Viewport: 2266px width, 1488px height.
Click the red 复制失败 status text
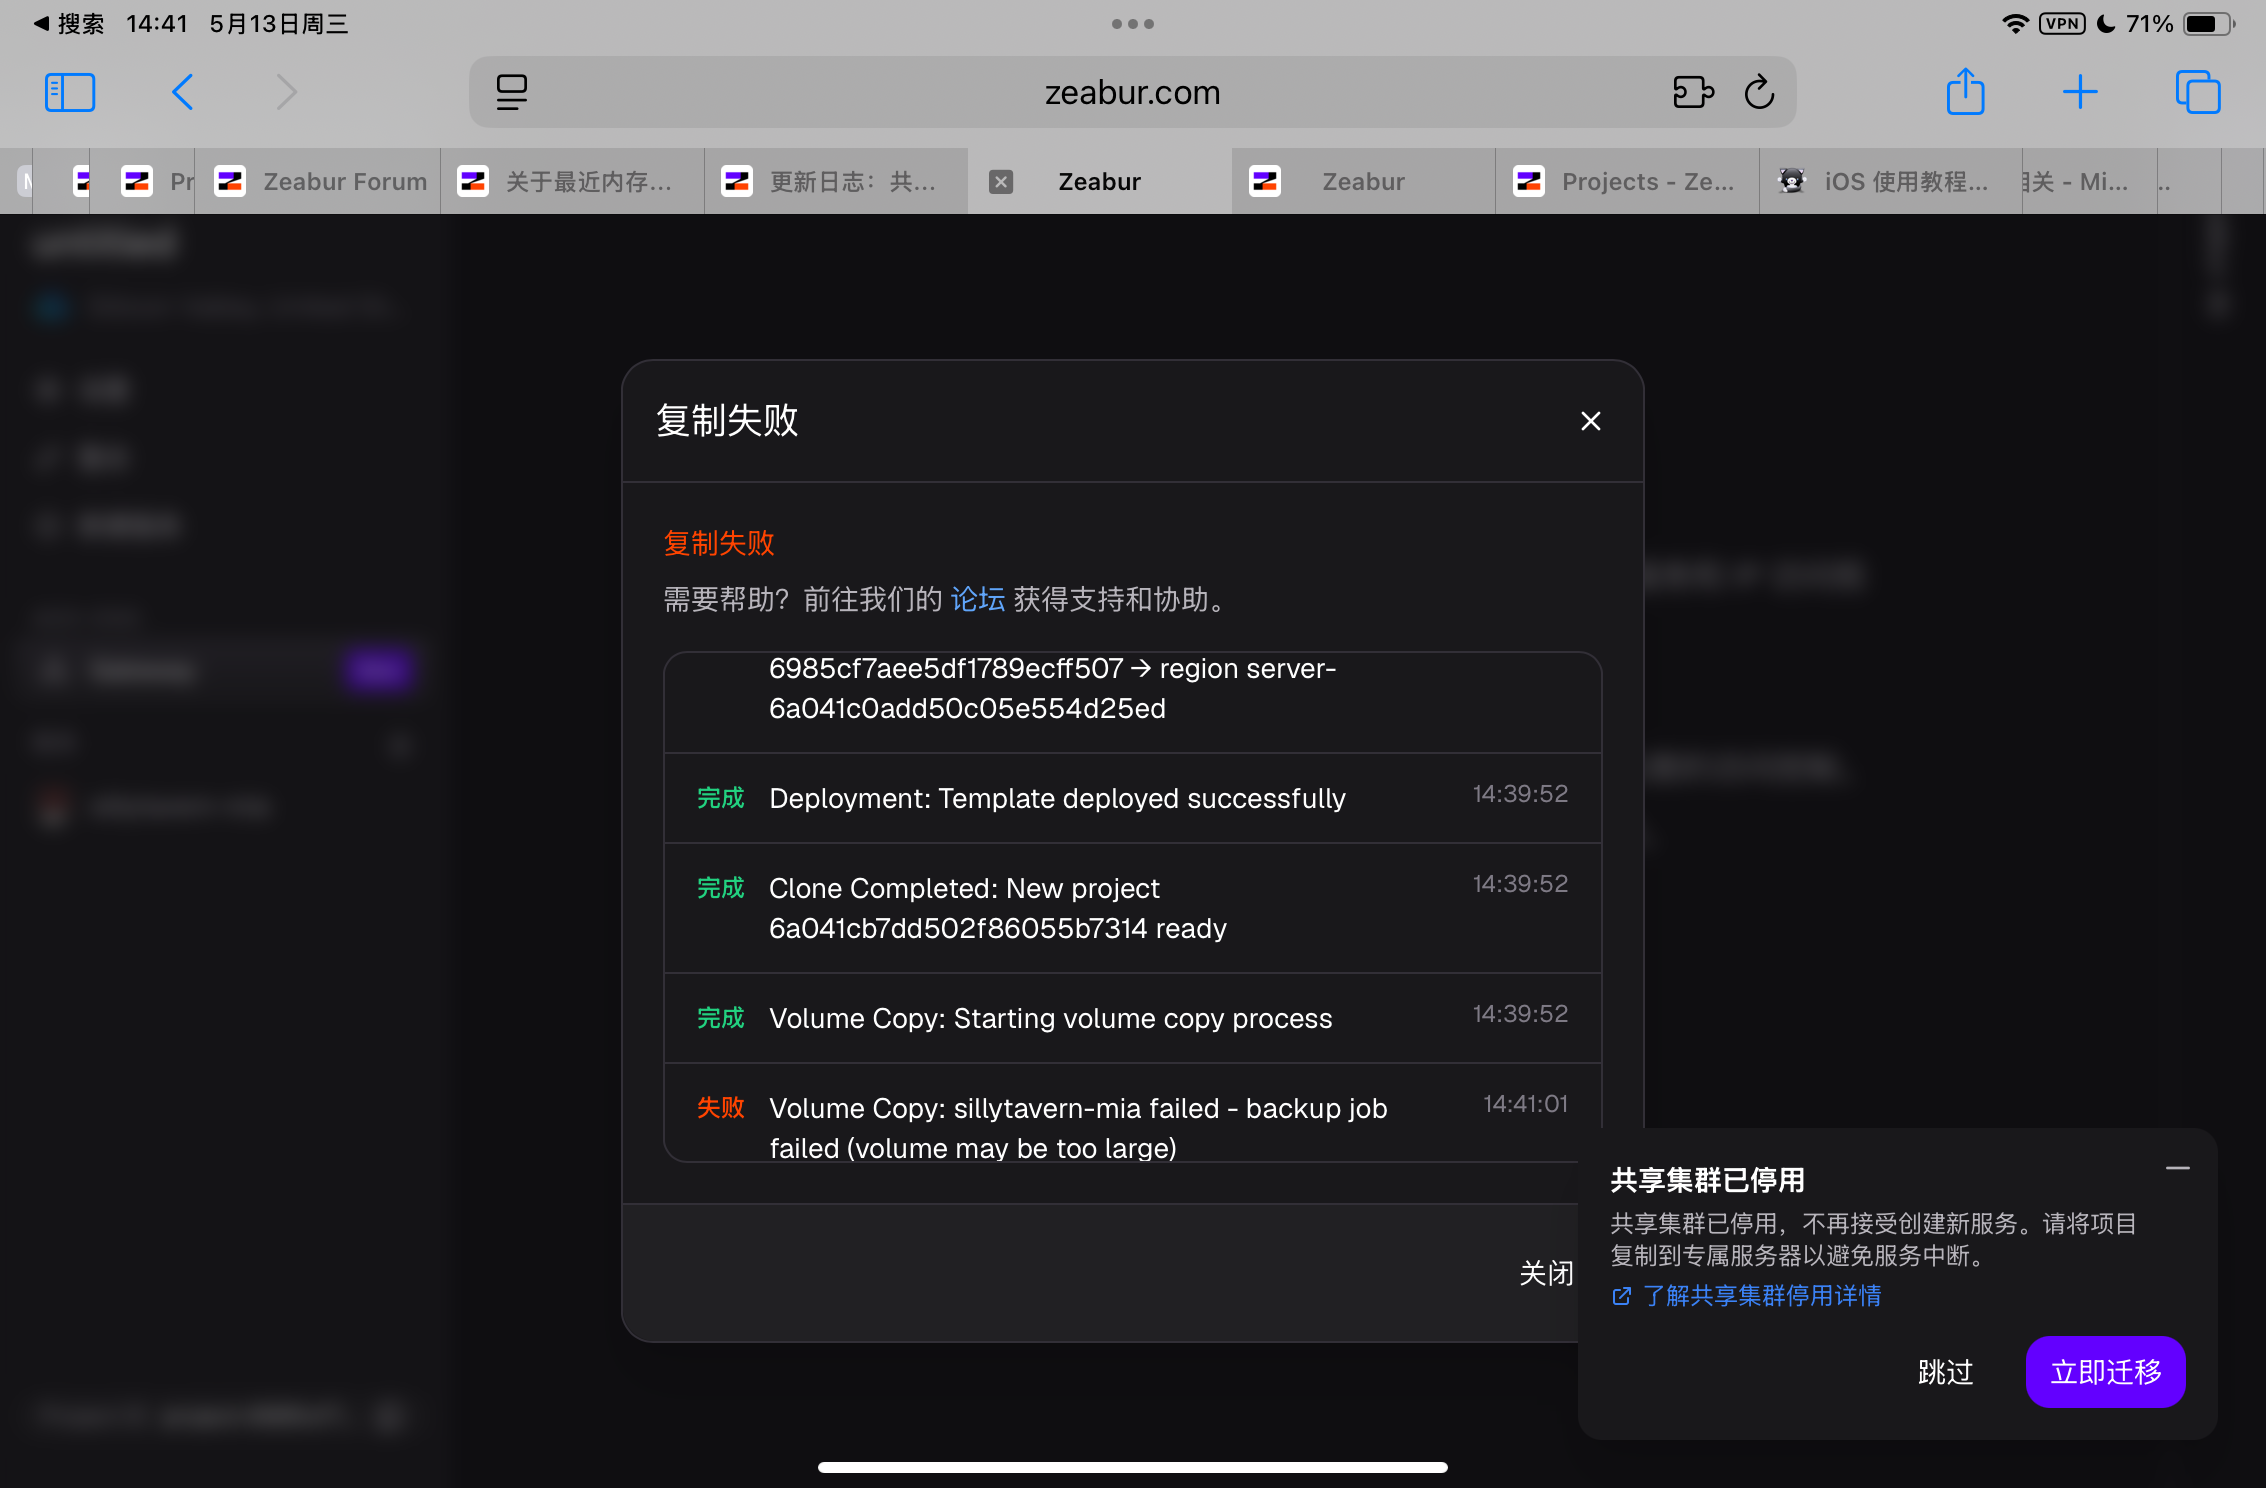[719, 543]
